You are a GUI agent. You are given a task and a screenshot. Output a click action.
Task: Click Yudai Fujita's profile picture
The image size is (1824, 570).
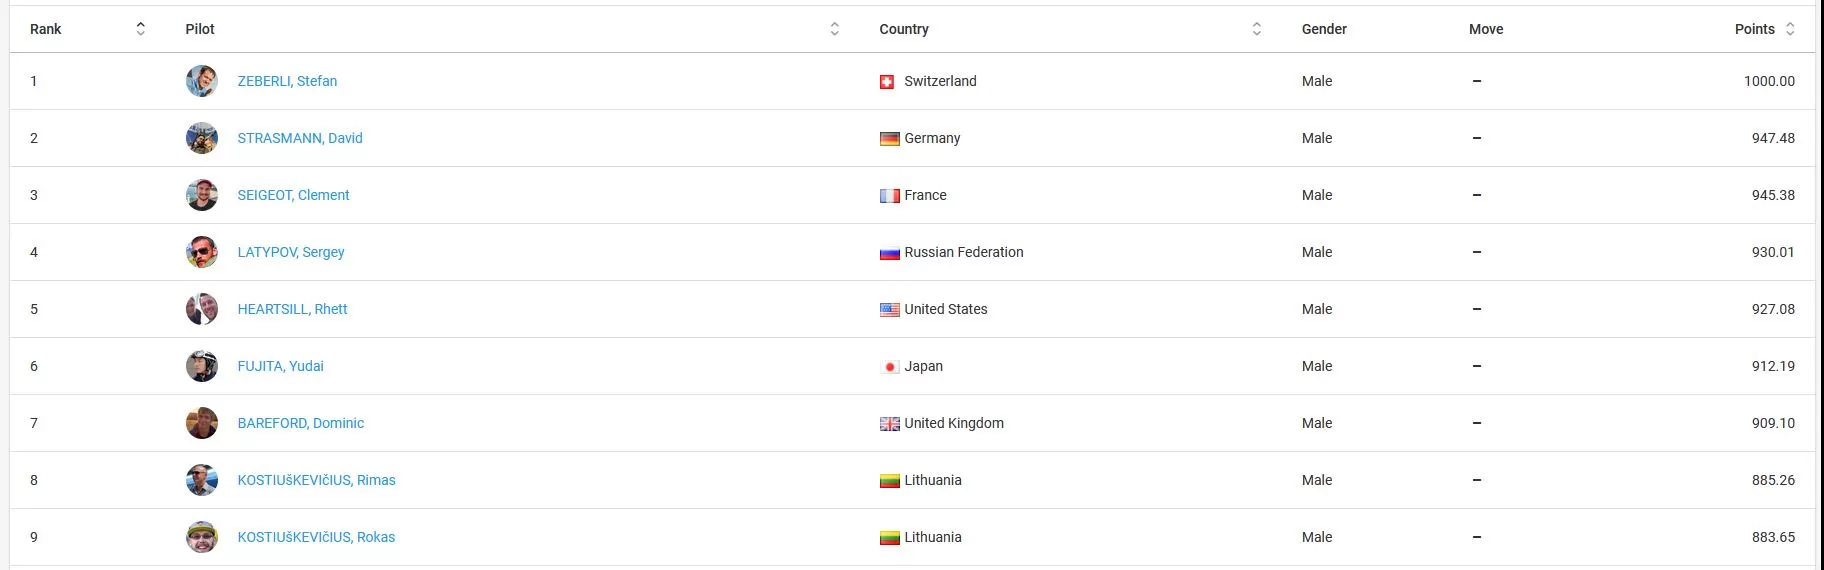click(x=202, y=366)
